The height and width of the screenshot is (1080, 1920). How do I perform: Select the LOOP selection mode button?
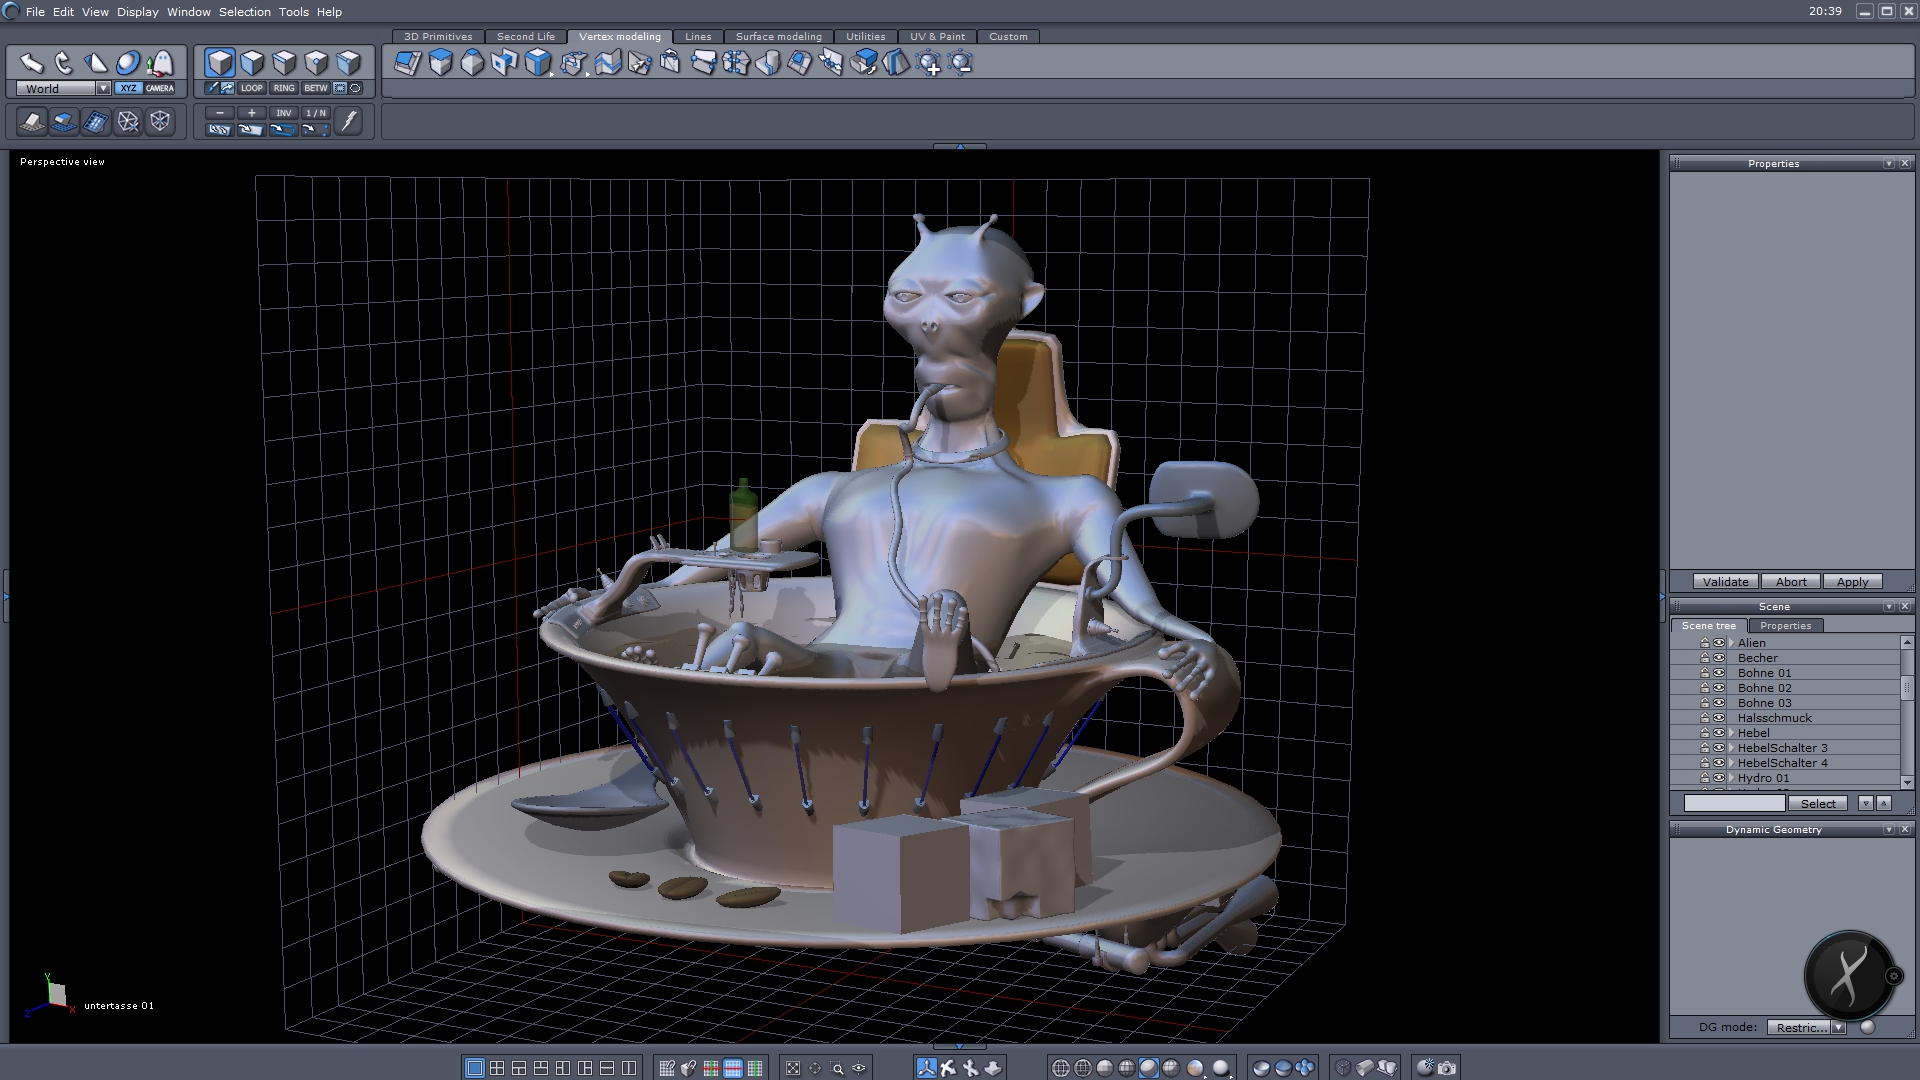251,88
